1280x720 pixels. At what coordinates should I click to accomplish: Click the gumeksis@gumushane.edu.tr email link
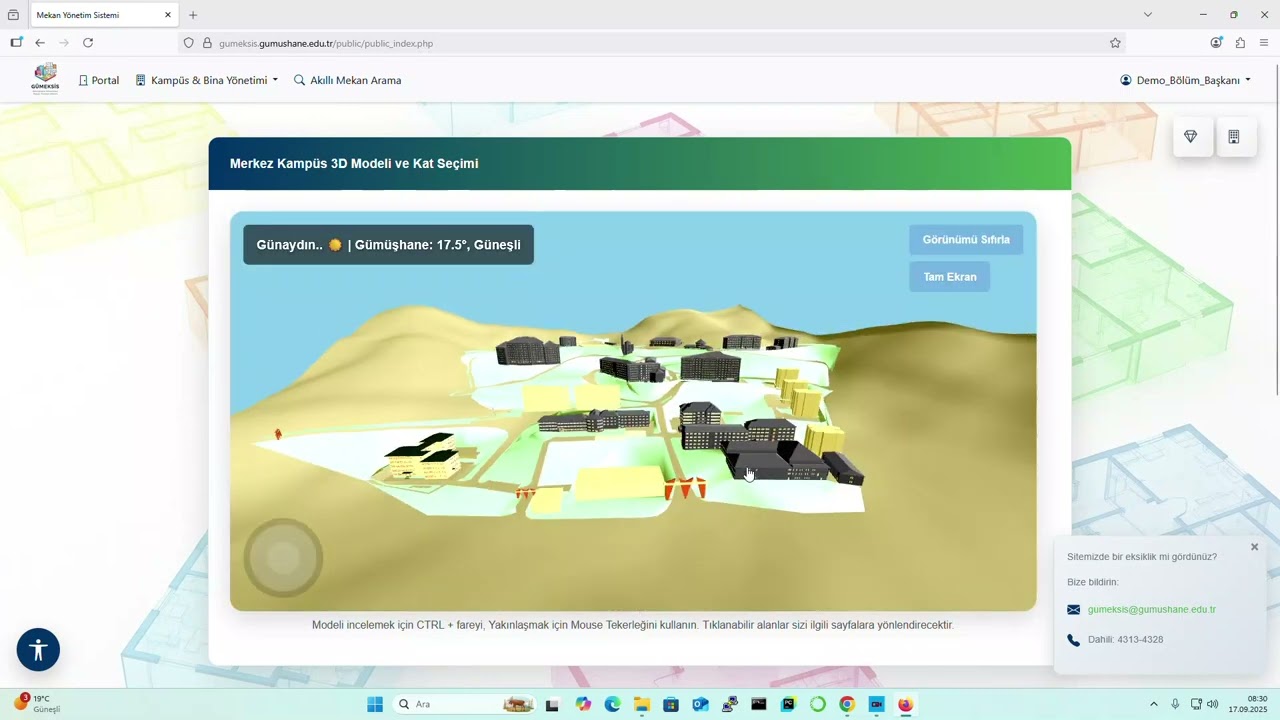(x=1152, y=609)
